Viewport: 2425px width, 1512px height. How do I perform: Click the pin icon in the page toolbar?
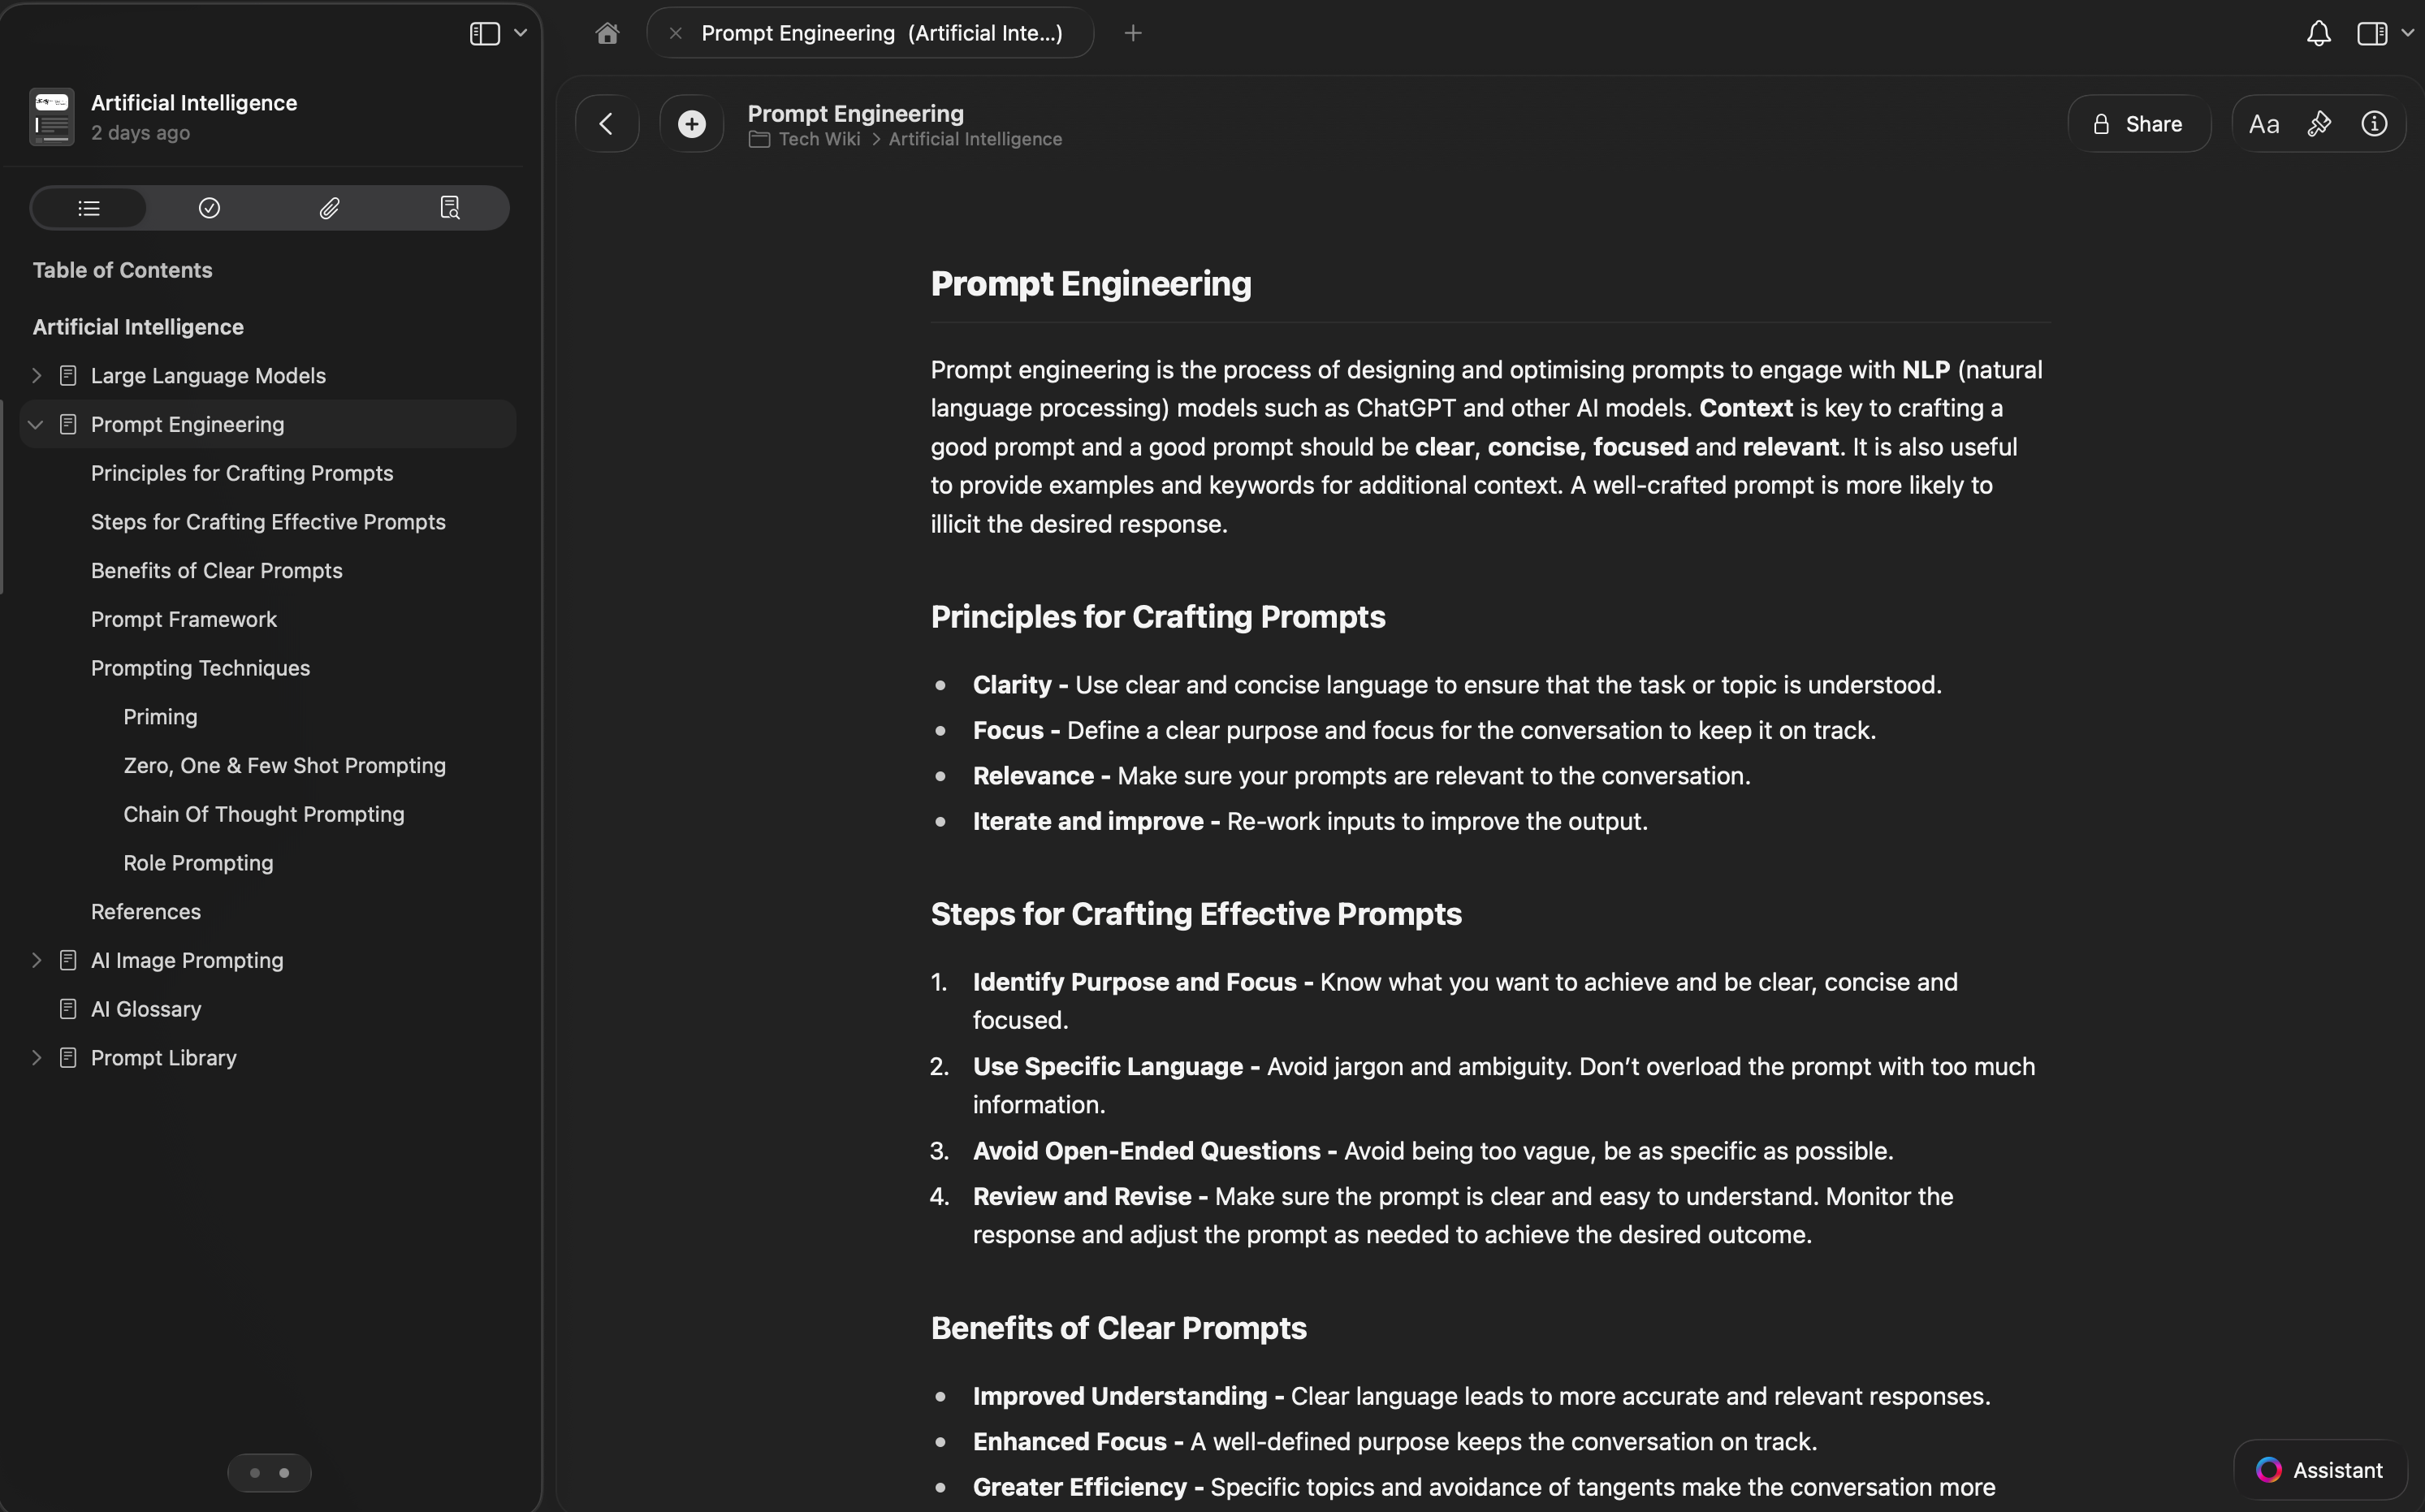(x=2319, y=124)
